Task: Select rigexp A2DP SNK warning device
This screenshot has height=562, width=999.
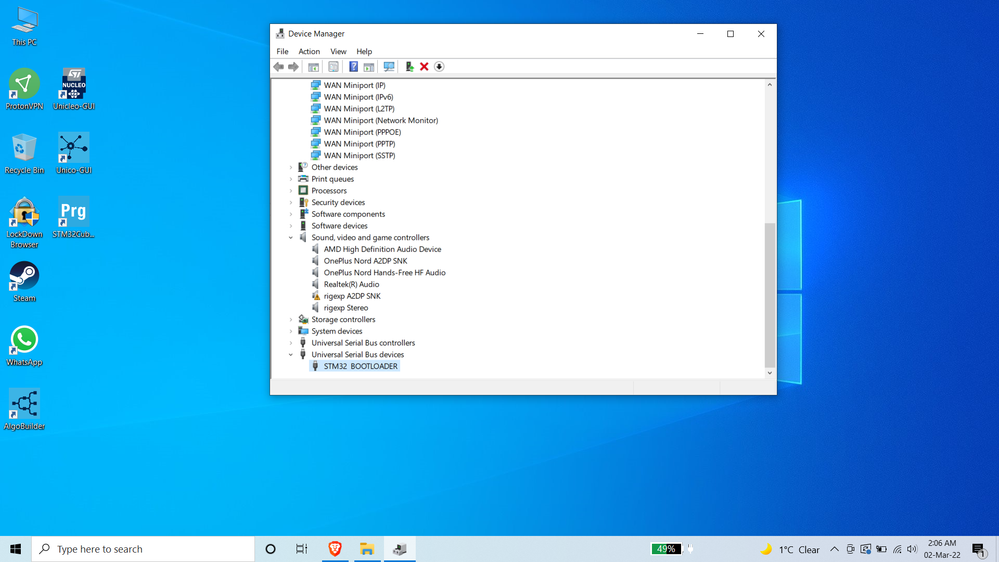Action: tap(352, 296)
